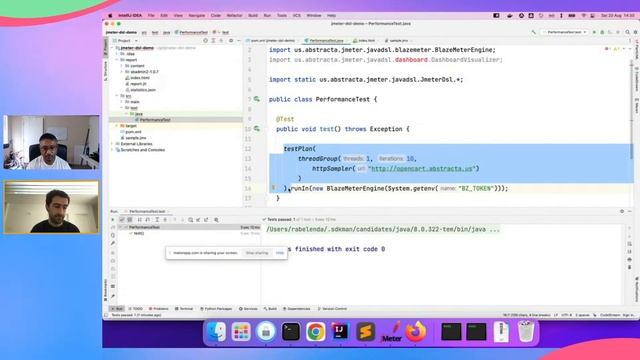The height and width of the screenshot is (360, 640).
Task: Open the Version Control tool window at the bottom
Action: tap(332, 309)
